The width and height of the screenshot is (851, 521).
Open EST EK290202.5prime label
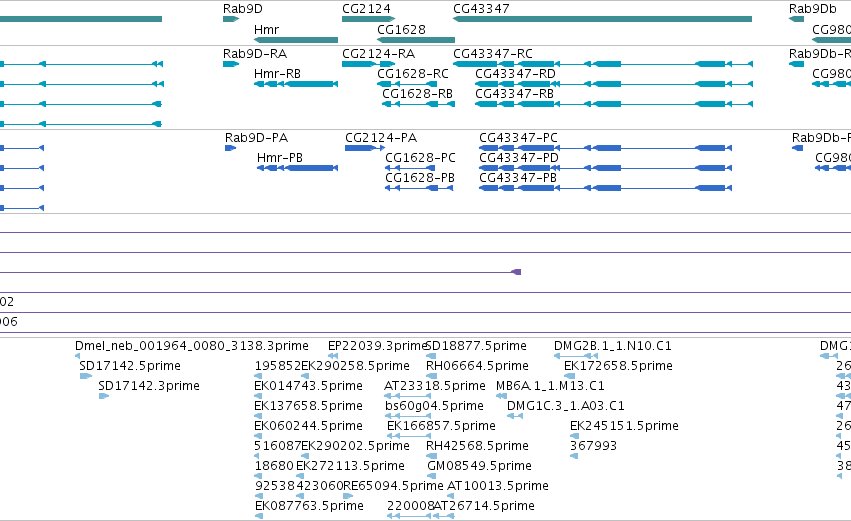click(355, 446)
